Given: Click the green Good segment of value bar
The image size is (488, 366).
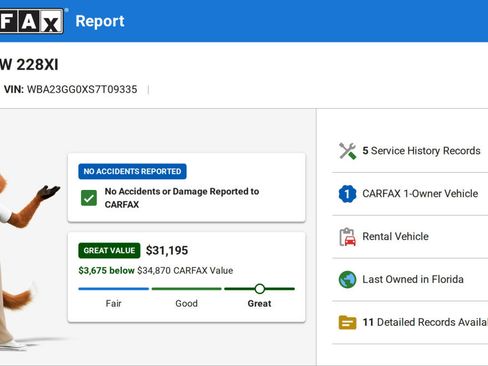Looking at the screenshot, I should 187,289.
